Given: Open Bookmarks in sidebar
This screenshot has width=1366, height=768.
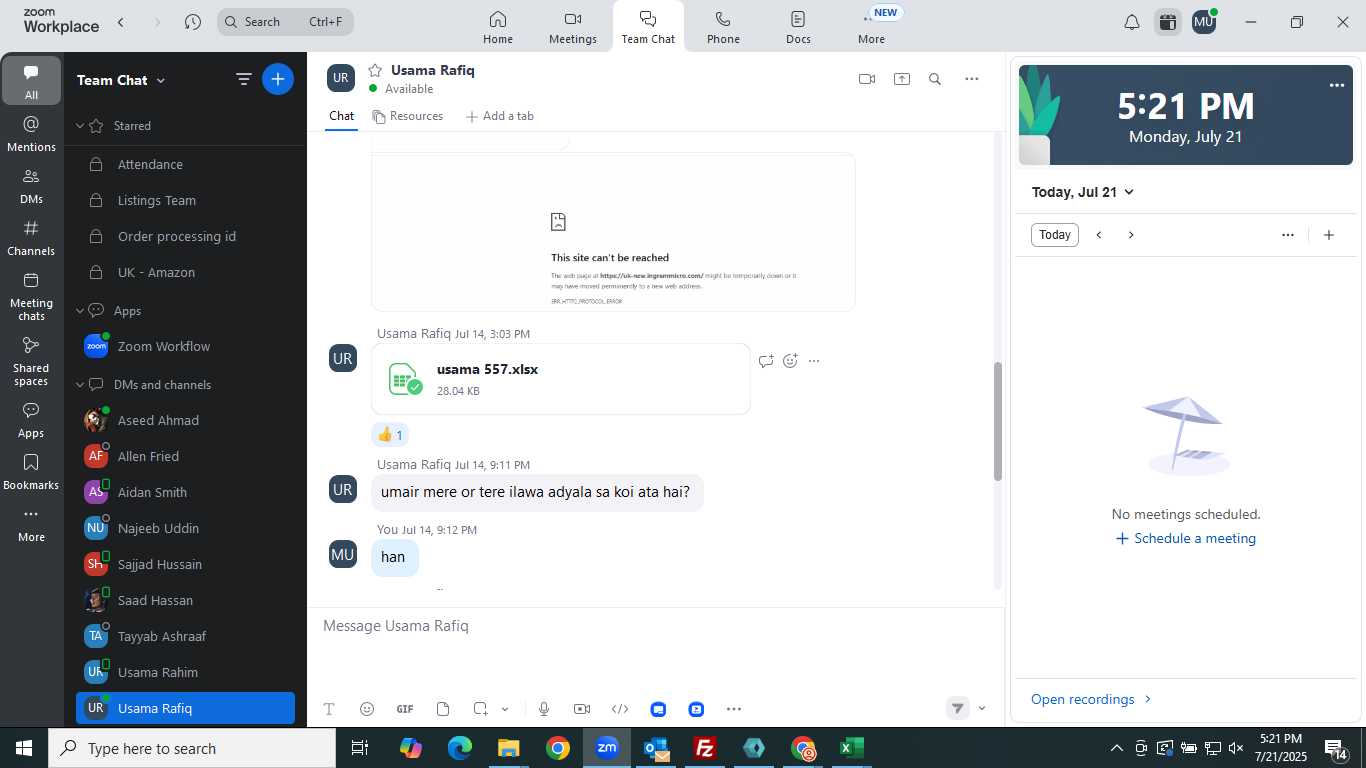Looking at the screenshot, I should [31, 472].
